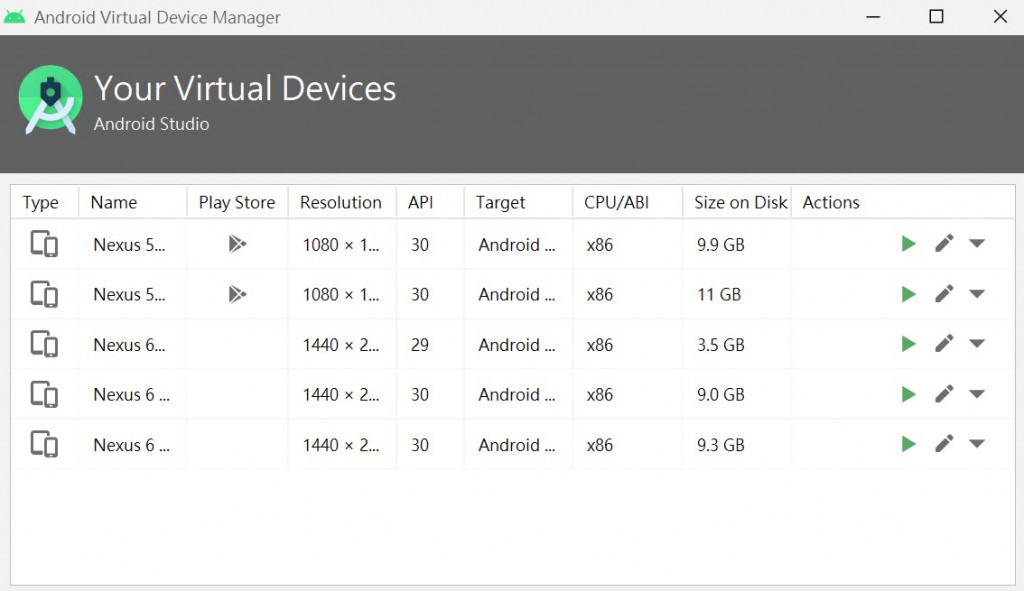Edit the 11 GB AVD via pencil icon

(x=944, y=294)
